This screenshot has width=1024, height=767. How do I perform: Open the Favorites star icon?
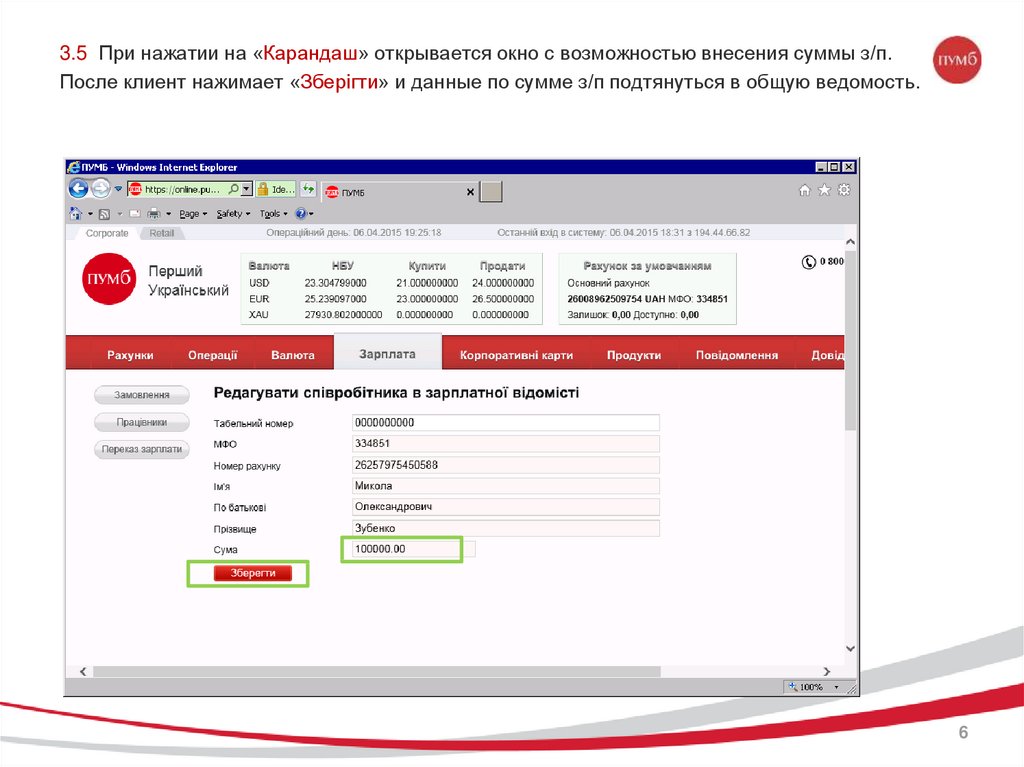tap(824, 190)
